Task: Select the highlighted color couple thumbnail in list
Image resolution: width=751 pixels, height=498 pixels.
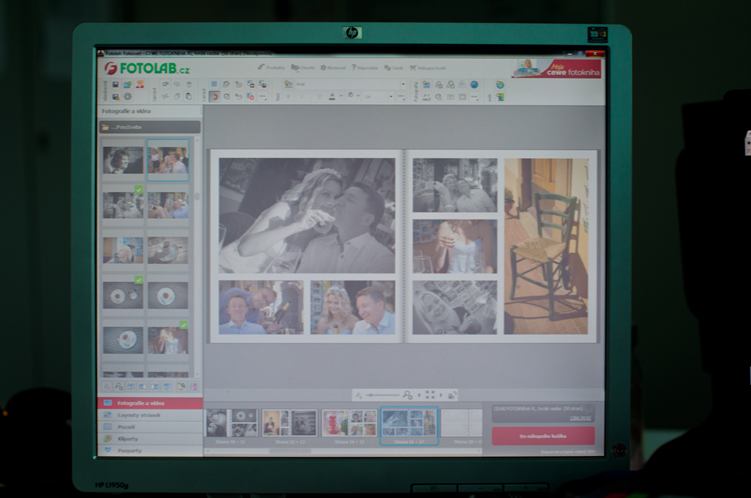Action: point(168,160)
